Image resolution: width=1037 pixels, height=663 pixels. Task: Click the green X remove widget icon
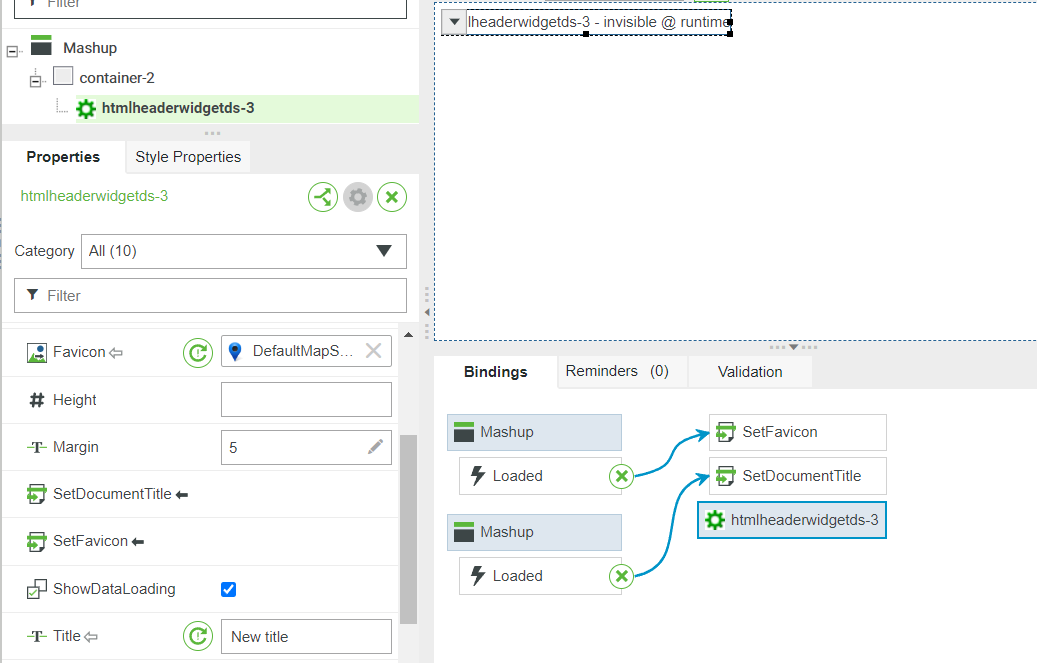(x=392, y=197)
